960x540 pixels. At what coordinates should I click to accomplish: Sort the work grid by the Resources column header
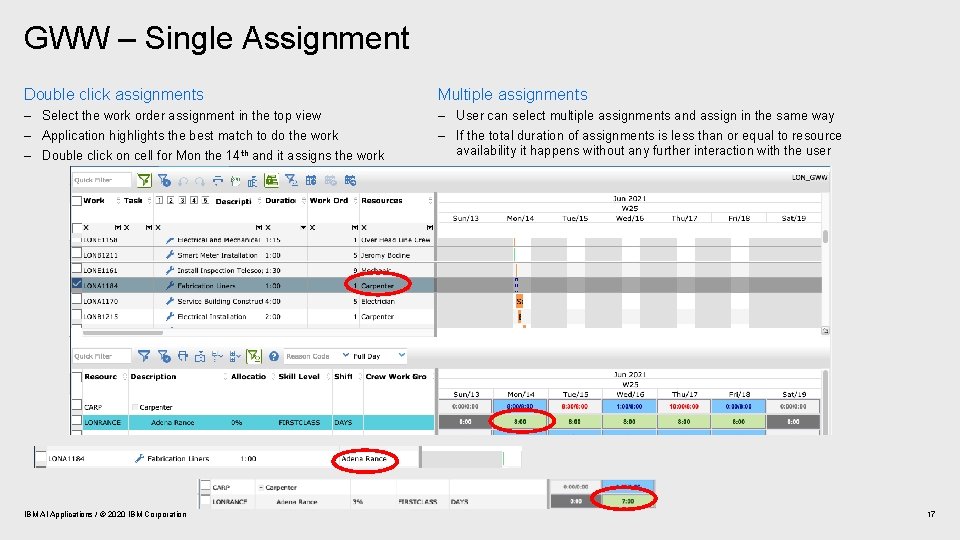(x=381, y=200)
